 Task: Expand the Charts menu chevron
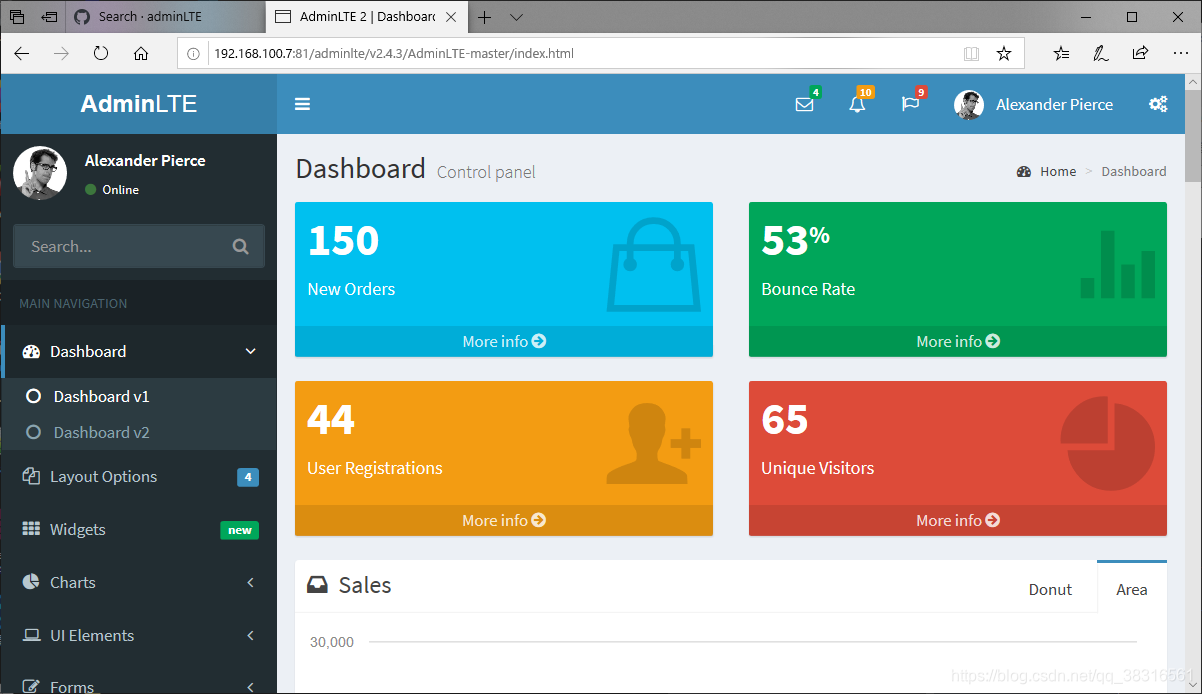[x=251, y=582]
